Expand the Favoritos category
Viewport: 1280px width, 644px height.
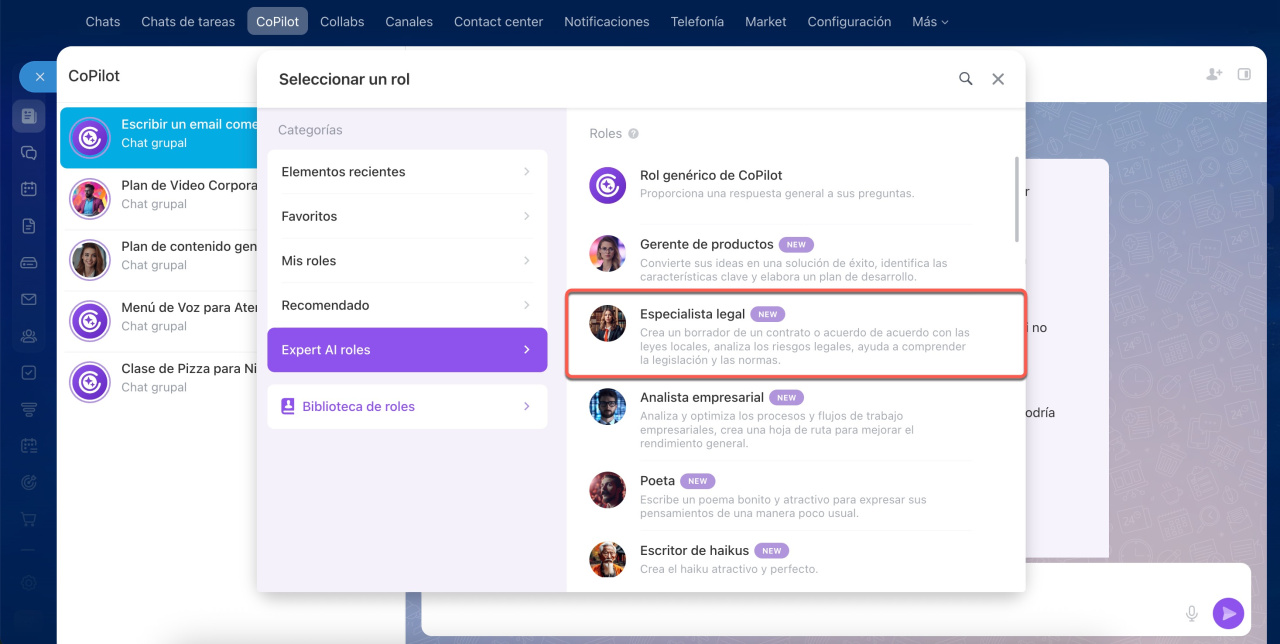(x=407, y=216)
